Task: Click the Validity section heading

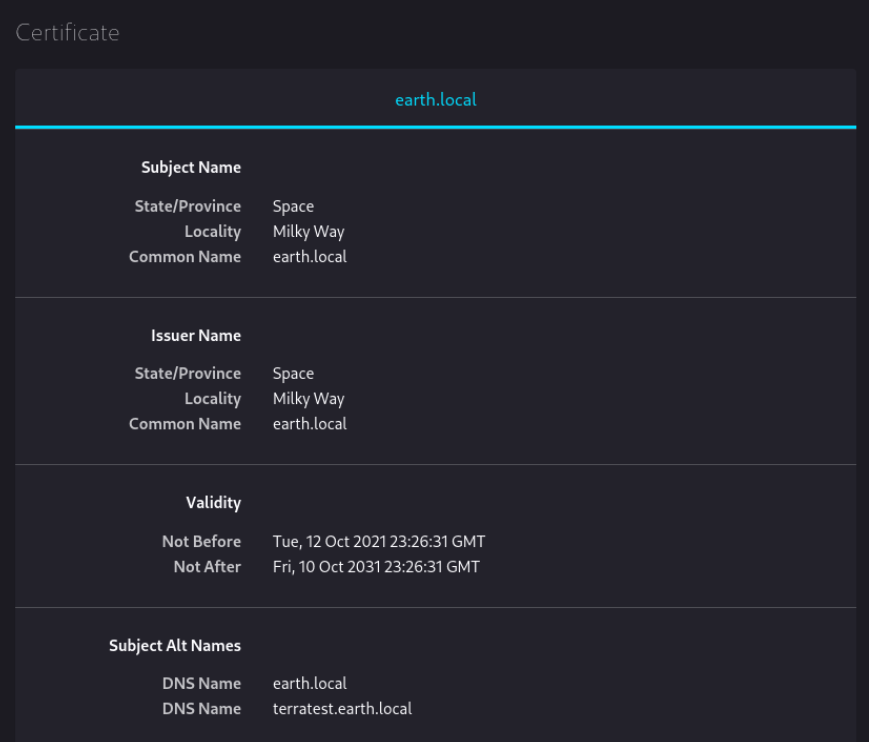Action: click(213, 503)
